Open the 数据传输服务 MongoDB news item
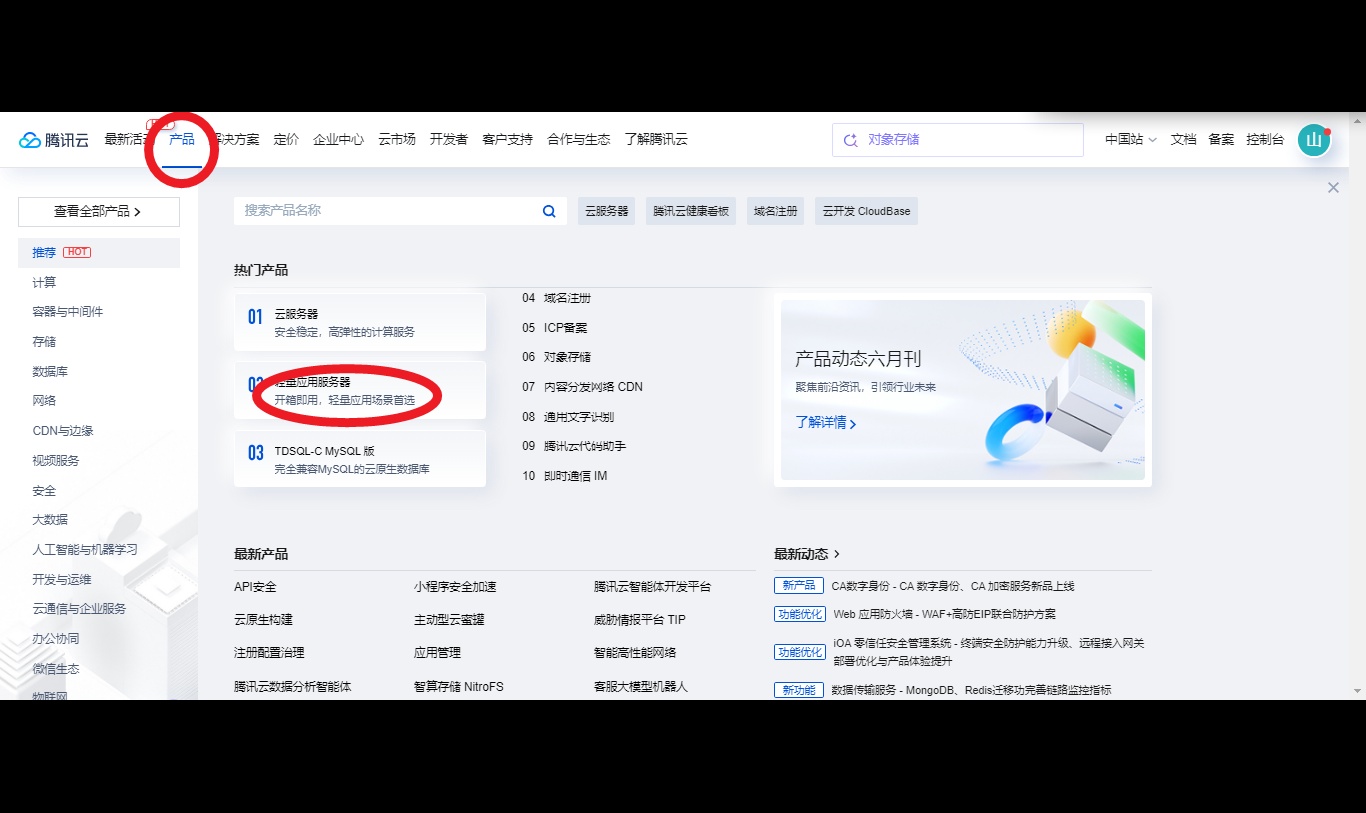1366x813 pixels. 971,690
